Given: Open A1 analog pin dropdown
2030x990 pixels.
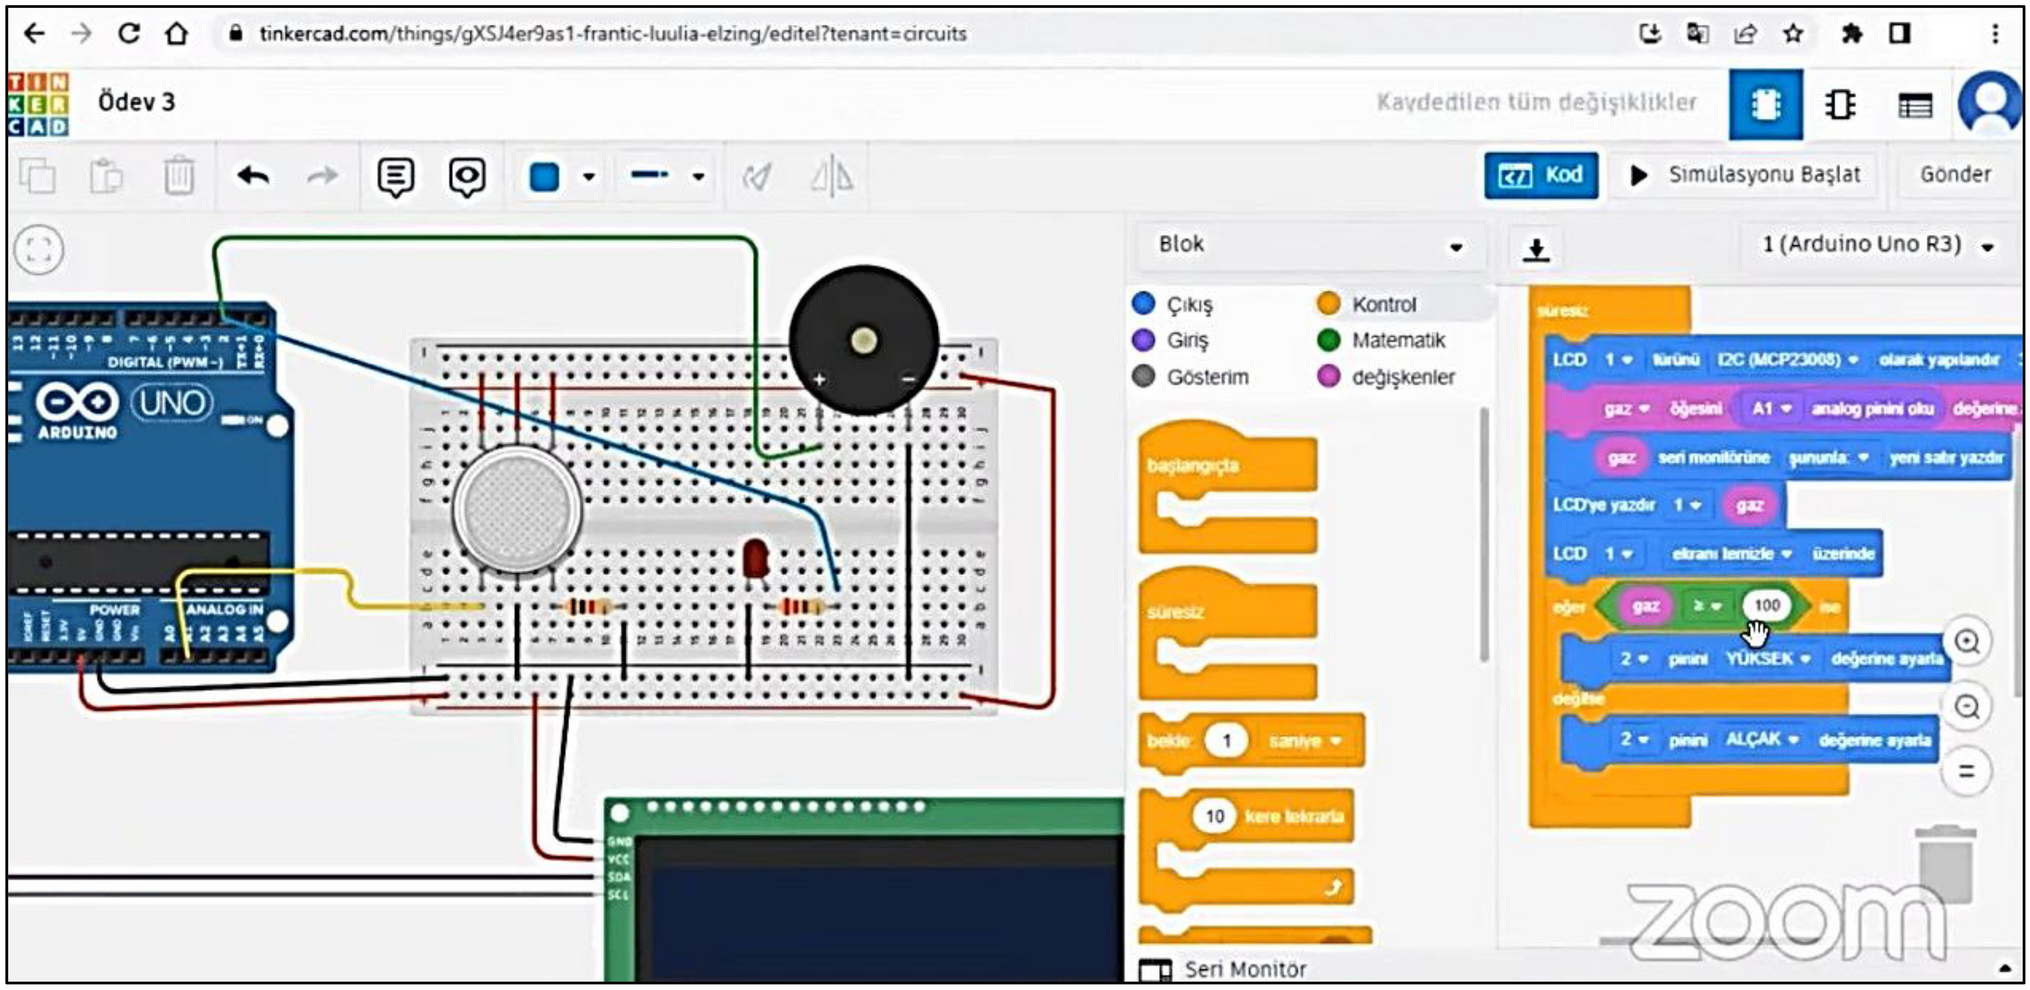Looking at the screenshot, I should point(1786,408).
